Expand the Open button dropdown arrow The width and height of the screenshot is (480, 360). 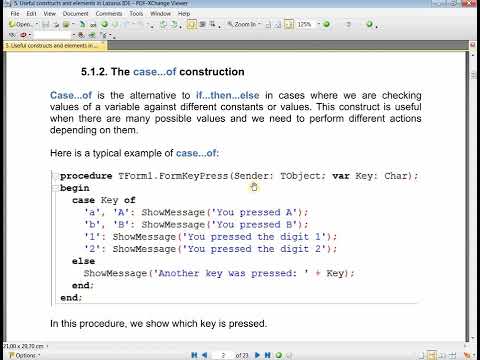(x=37, y=24)
